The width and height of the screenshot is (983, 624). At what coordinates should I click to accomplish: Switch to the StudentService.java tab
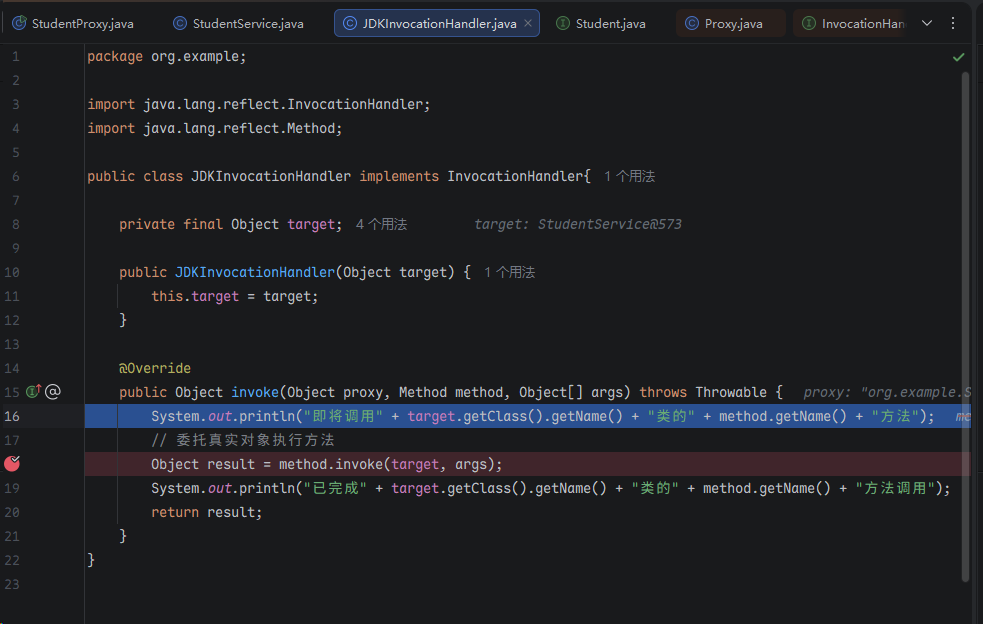[x=247, y=23]
